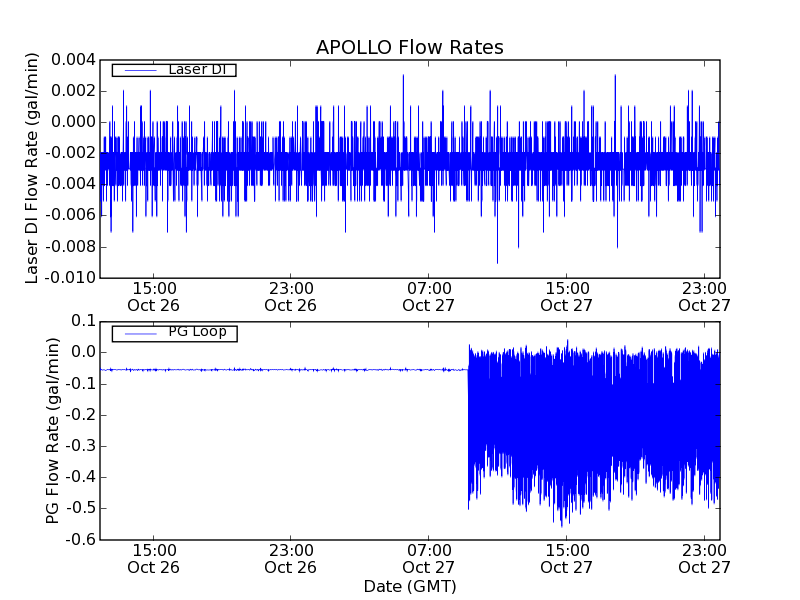Select the "Laser DI" legend label

tap(195, 70)
